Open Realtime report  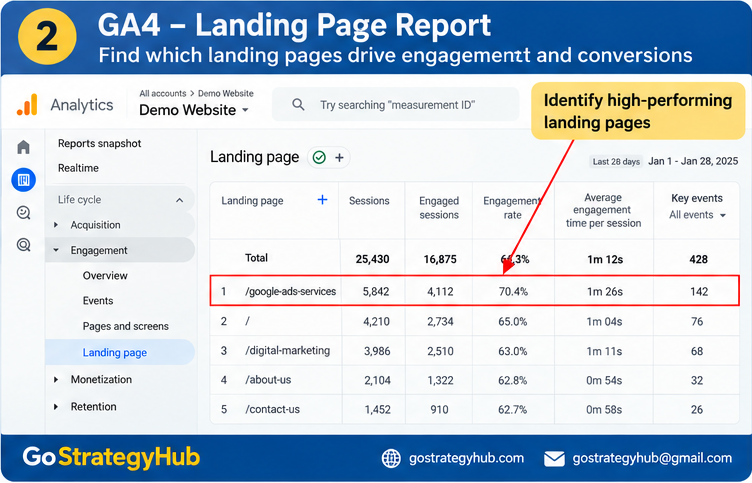[x=78, y=168]
